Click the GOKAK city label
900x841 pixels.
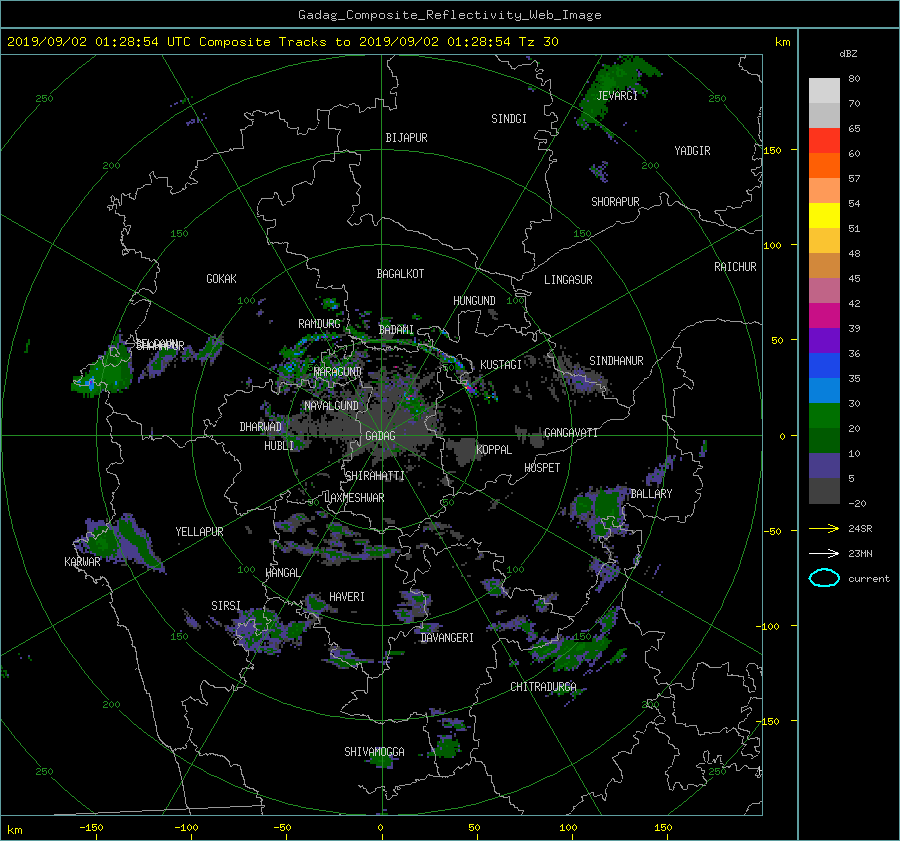pos(222,279)
